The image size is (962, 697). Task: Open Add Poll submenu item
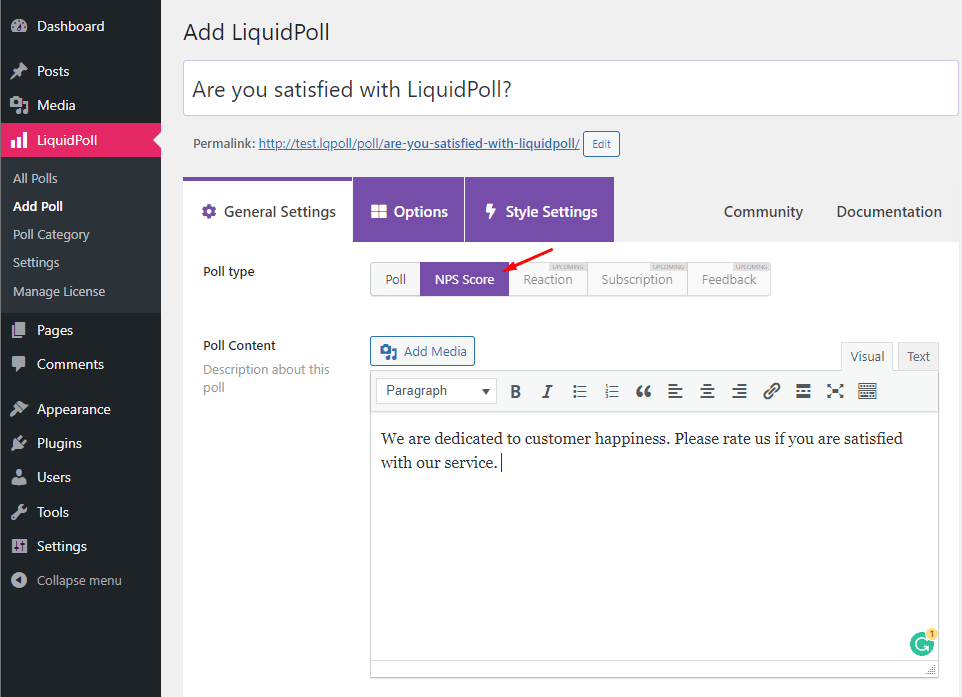38,207
